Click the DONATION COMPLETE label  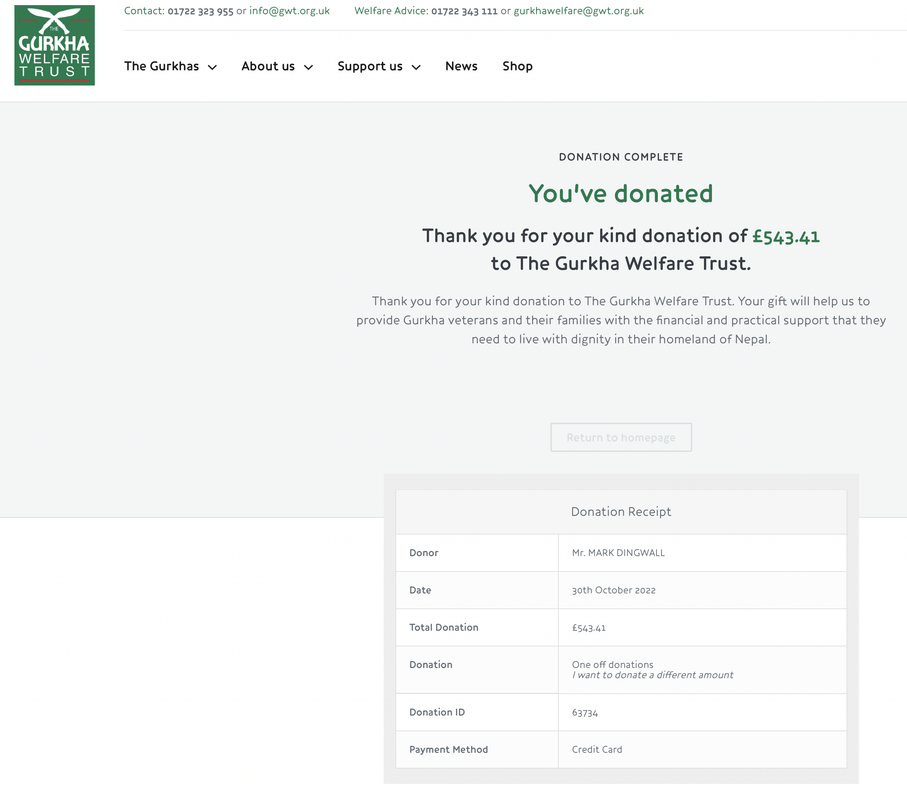[x=621, y=157]
